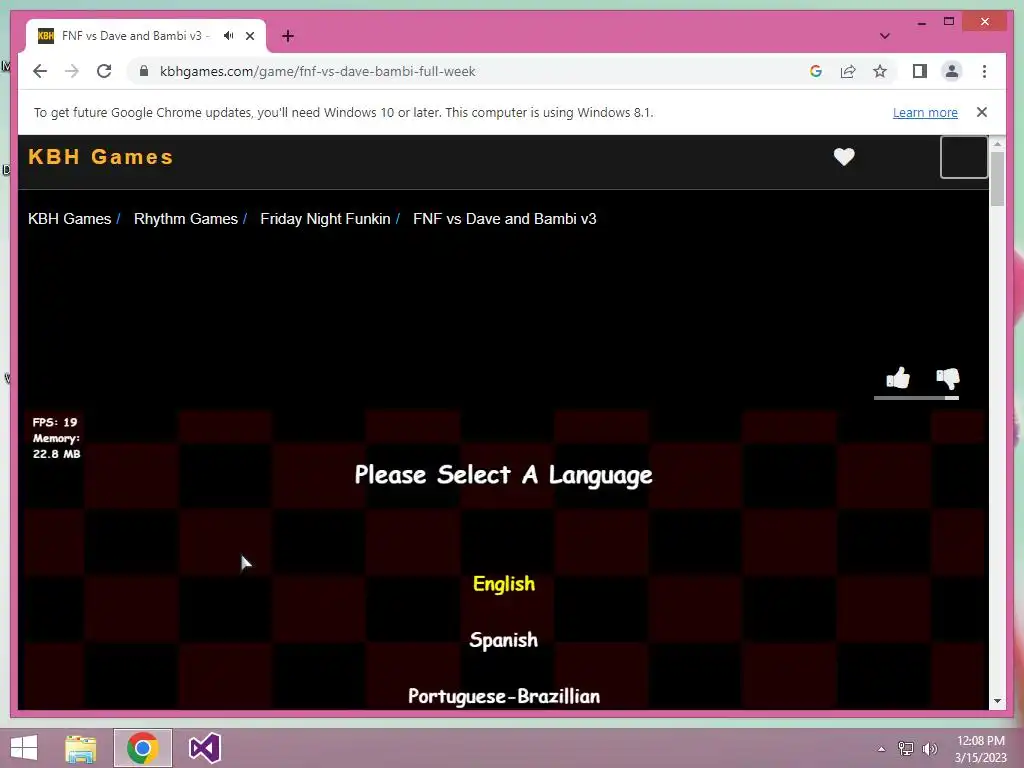This screenshot has height=768, width=1024.
Task: Click the forward navigation arrow
Action: point(71,71)
